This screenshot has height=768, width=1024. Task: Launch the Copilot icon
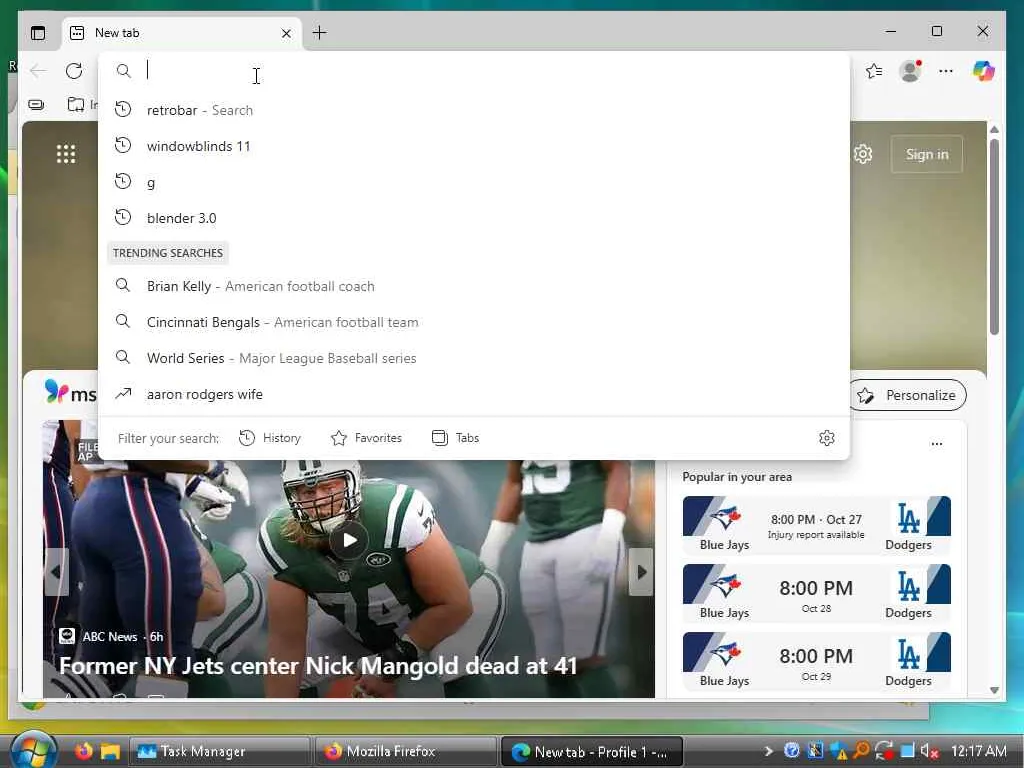coord(984,71)
